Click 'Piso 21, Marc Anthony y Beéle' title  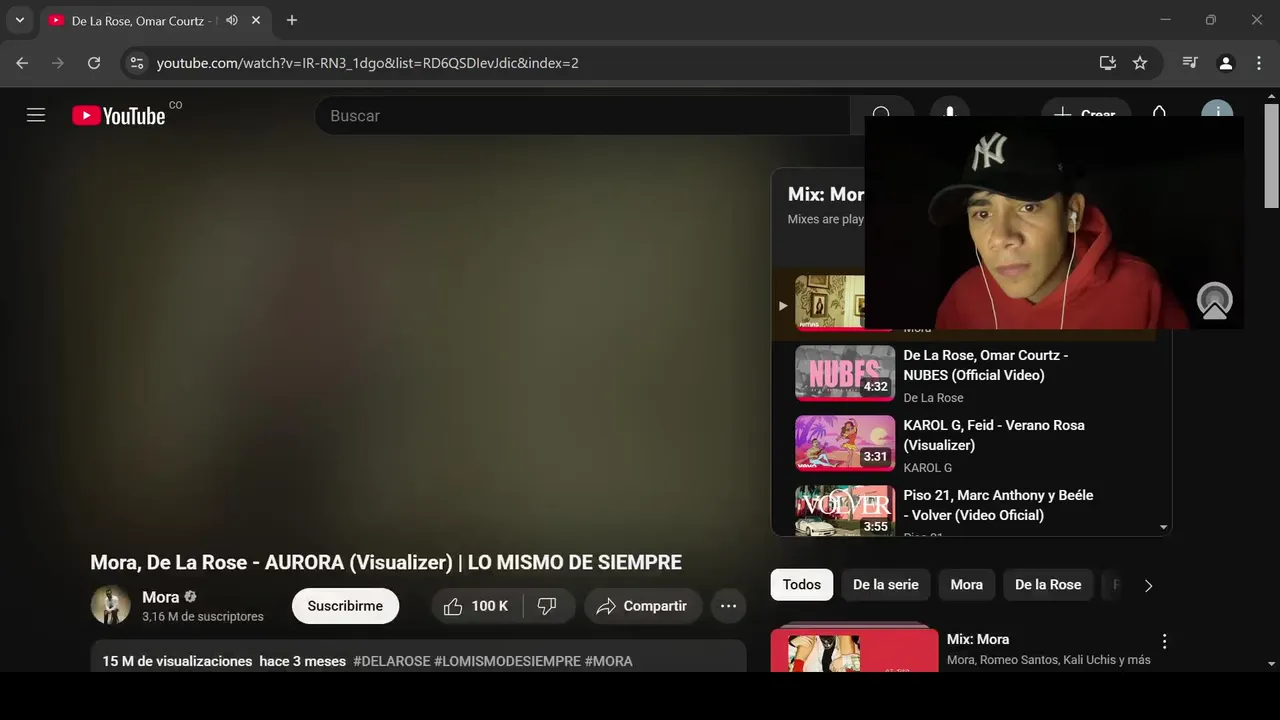[998, 505]
